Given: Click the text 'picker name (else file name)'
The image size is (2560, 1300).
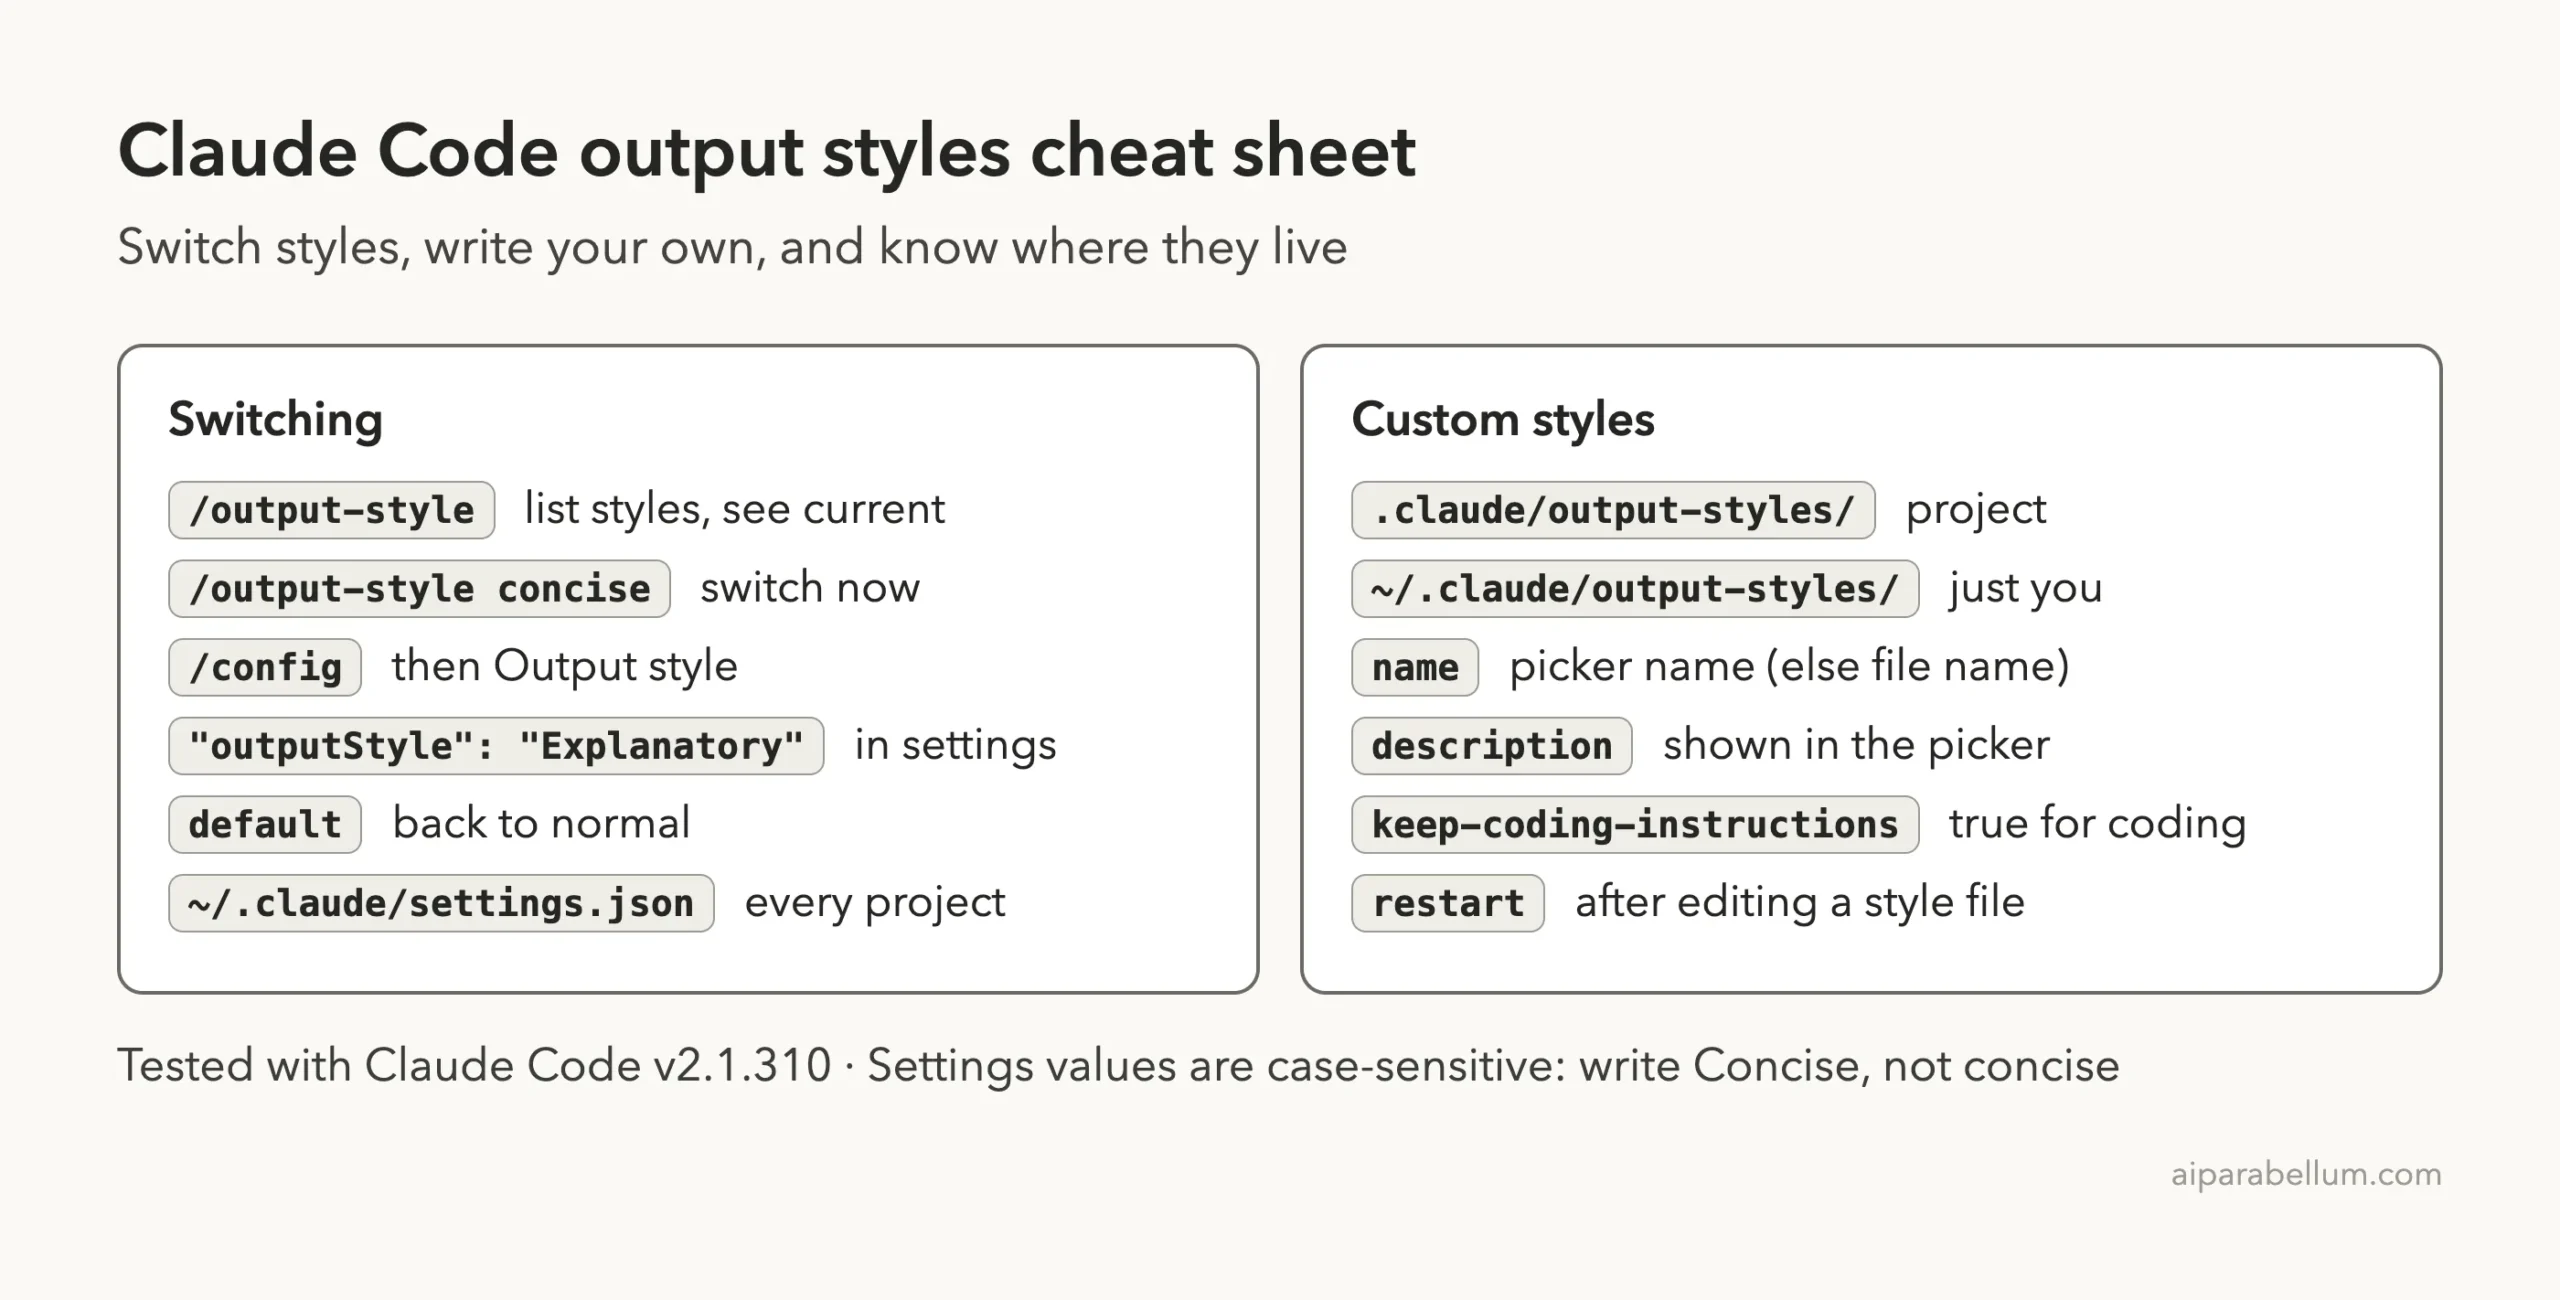Looking at the screenshot, I should click(1789, 667).
